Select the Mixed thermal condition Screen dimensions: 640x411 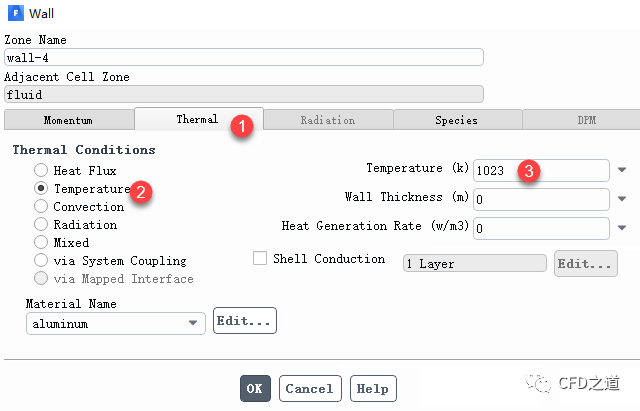coord(41,242)
